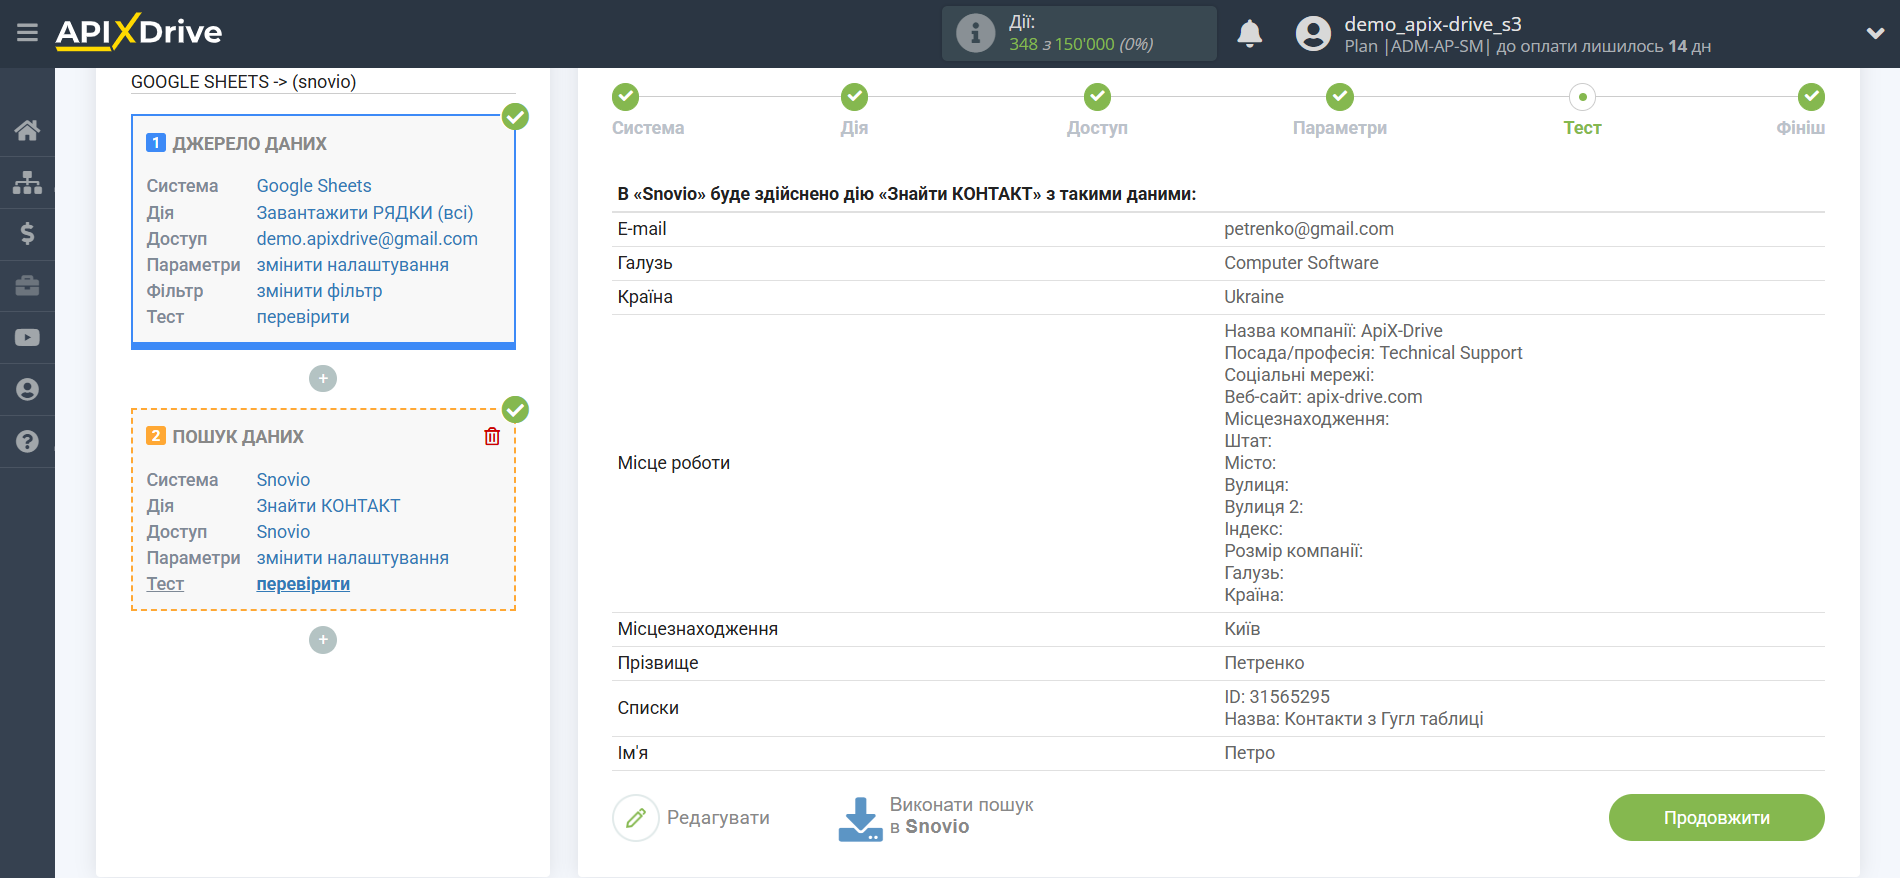The image size is (1900, 878).
Task: Click the user avatar icon
Action: pyautogui.click(x=1313, y=33)
